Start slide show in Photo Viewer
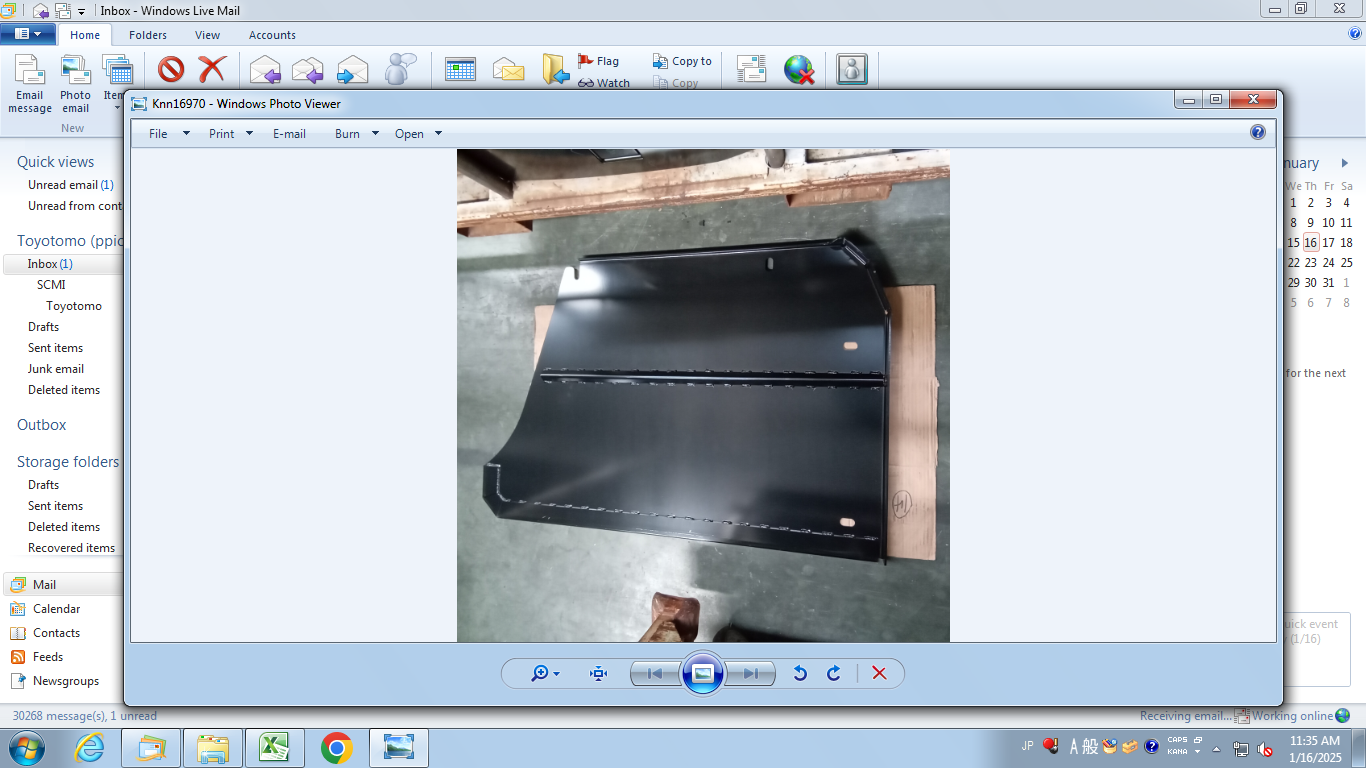This screenshot has width=1366, height=768. point(702,673)
